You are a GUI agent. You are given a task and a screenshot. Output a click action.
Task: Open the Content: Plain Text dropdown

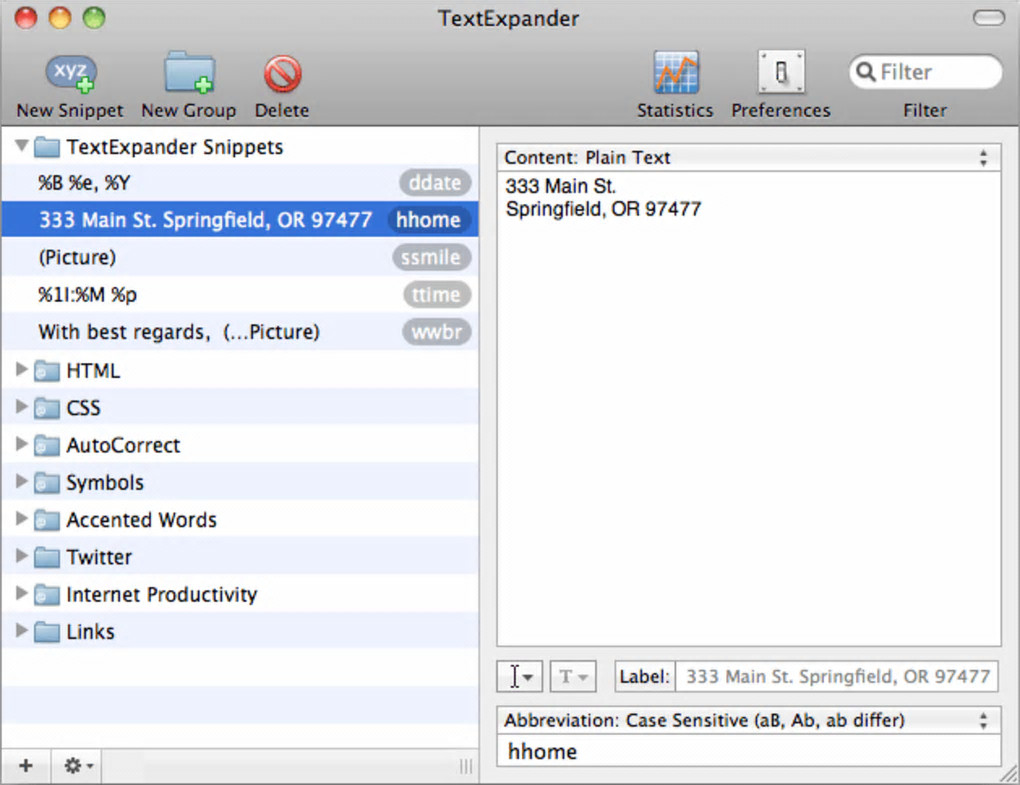(748, 158)
